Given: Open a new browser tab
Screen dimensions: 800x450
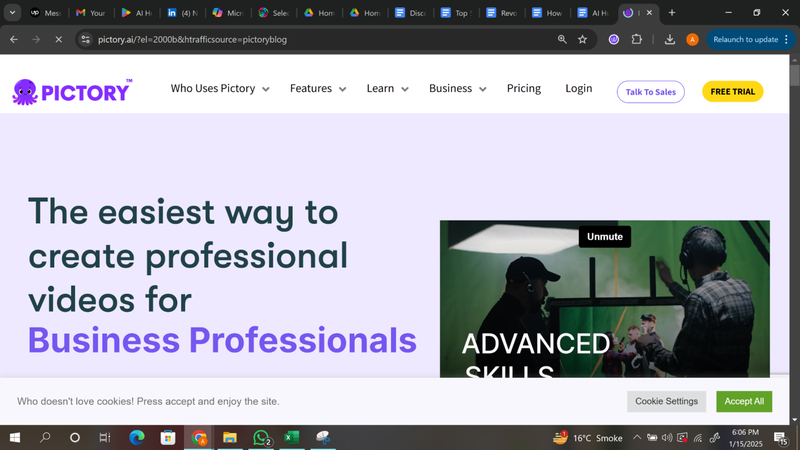Looking at the screenshot, I should (x=671, y=13).
